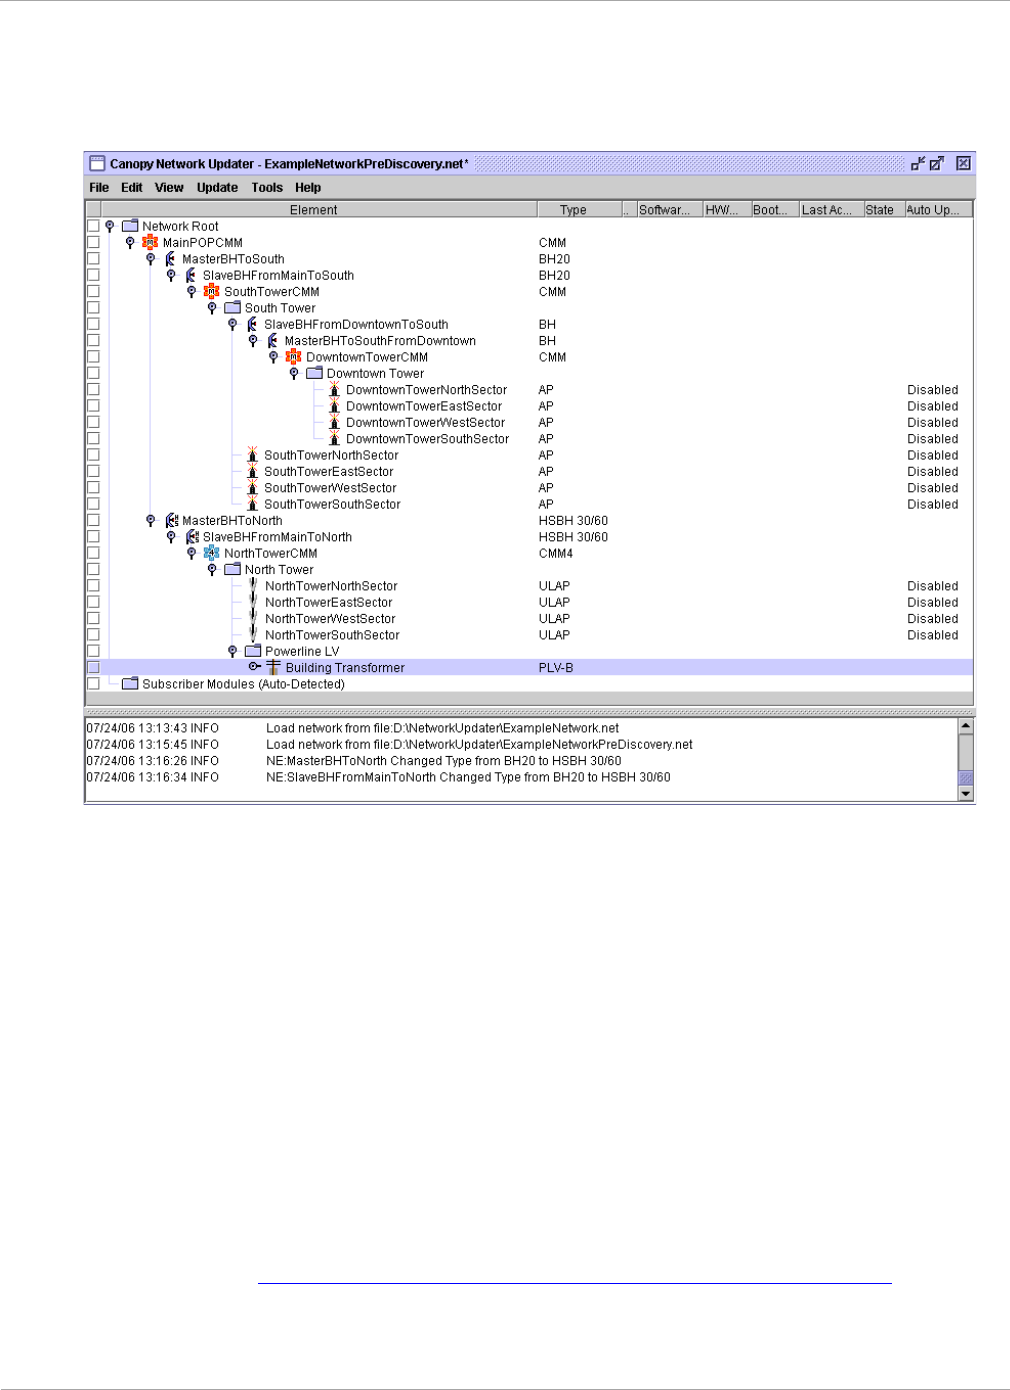
Task: Click the DowntownTowerSouthSector AP icon
Action: 334,439
